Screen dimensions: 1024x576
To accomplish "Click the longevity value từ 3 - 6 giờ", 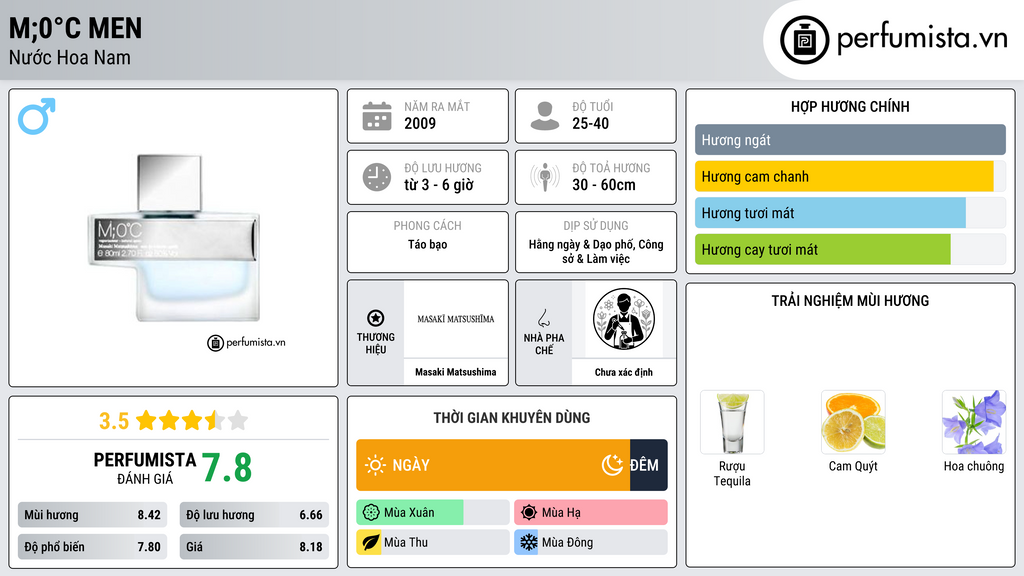I will click(439, 185).
